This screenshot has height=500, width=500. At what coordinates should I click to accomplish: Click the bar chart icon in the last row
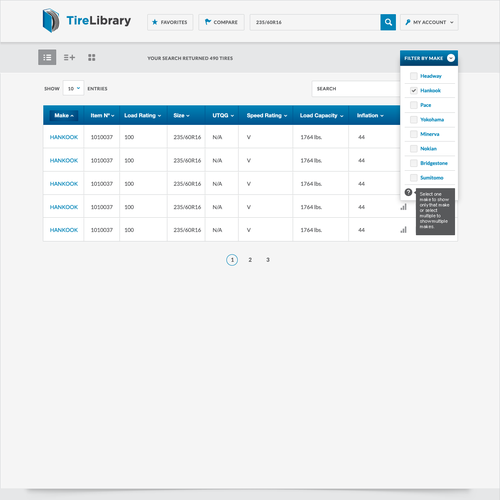pos(403,230)
